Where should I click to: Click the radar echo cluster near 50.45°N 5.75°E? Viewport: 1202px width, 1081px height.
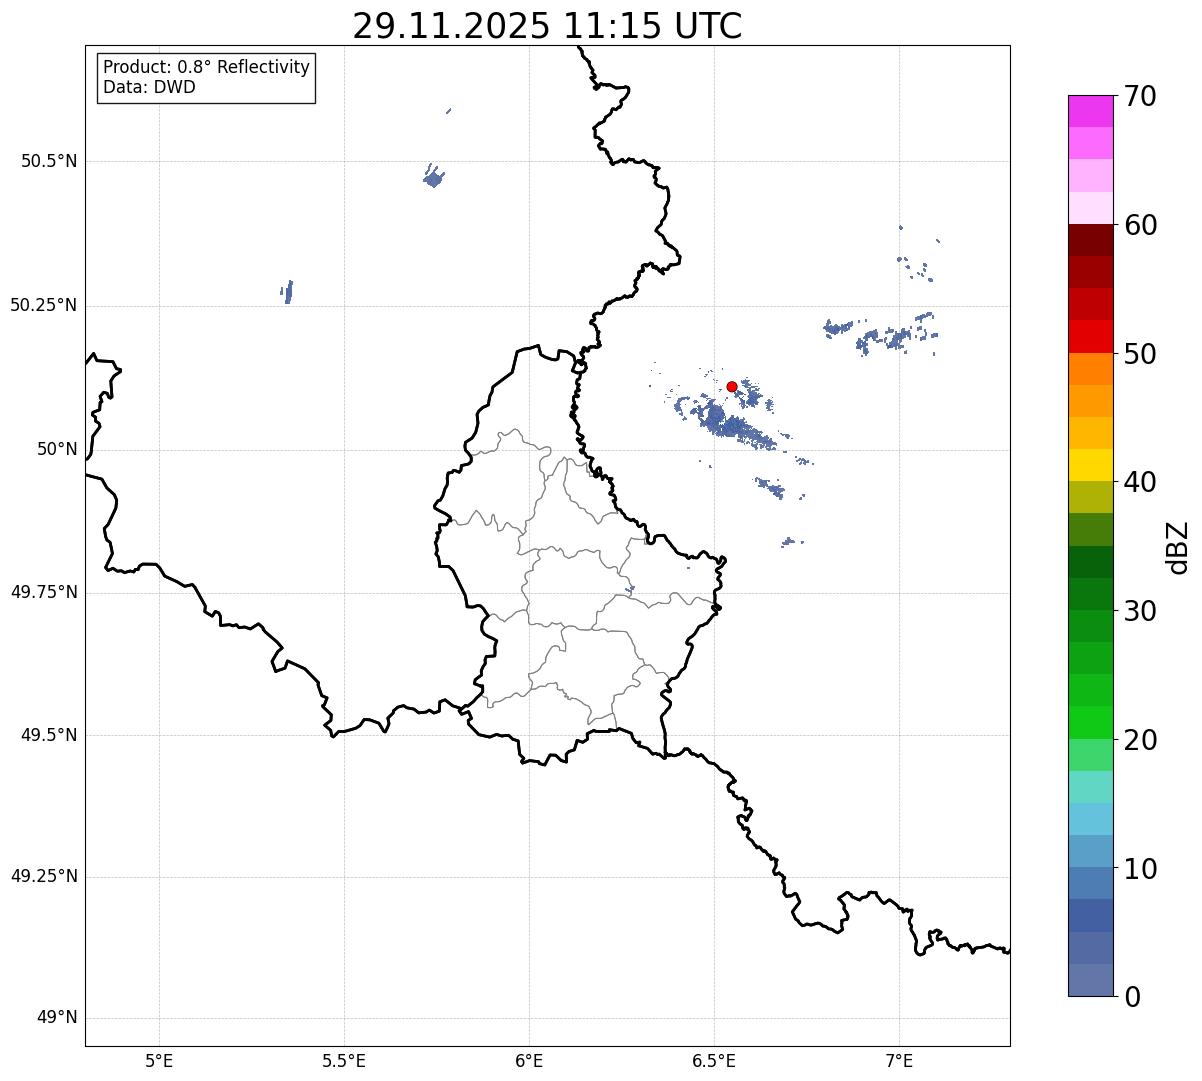[x=433, y=178]
